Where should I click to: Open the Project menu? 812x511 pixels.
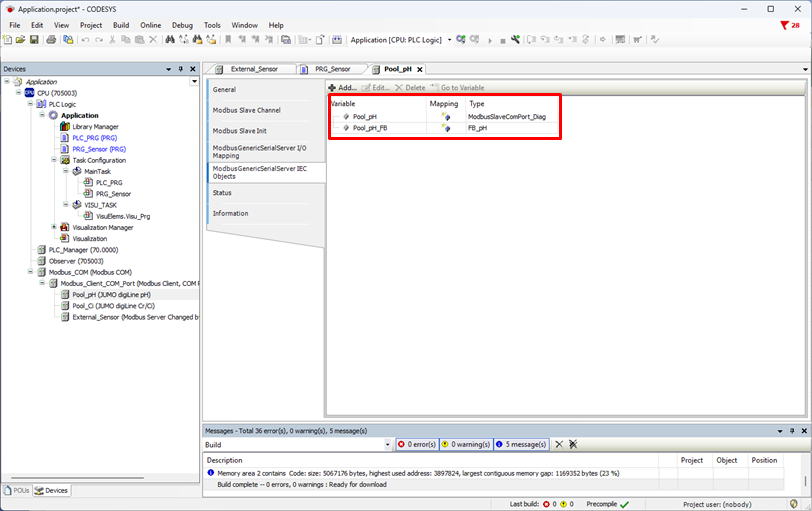pos(91,25)
